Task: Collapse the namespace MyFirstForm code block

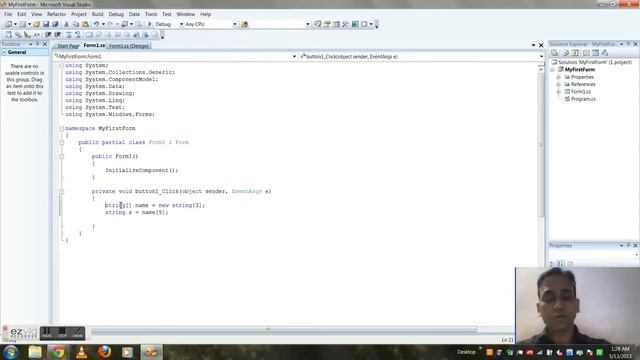Action: [x=61, y=129]
